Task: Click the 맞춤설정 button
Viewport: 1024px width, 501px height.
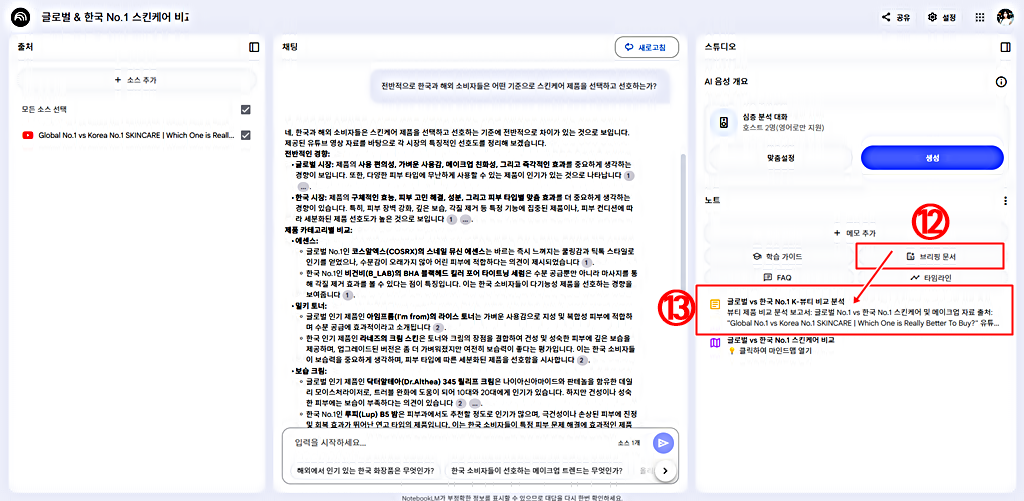Action: coord(781,158)
